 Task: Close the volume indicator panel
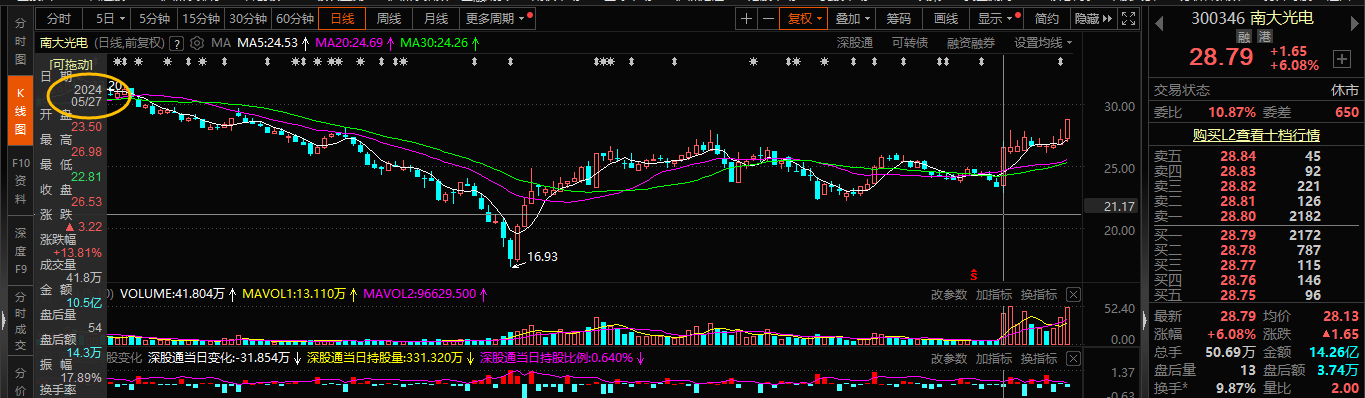click(1073, 295)
